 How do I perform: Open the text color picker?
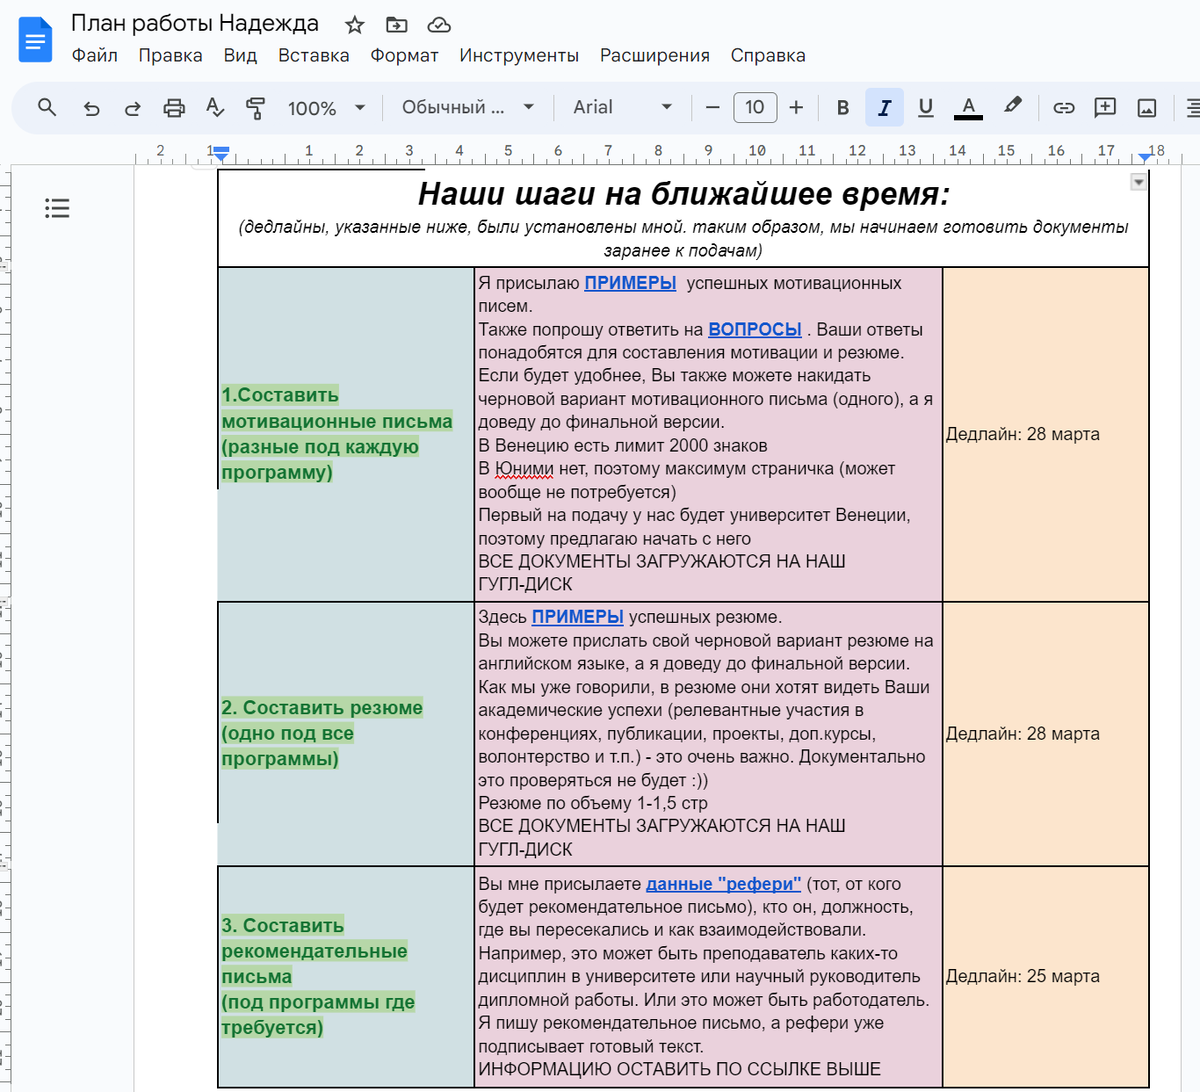point(967,107)
